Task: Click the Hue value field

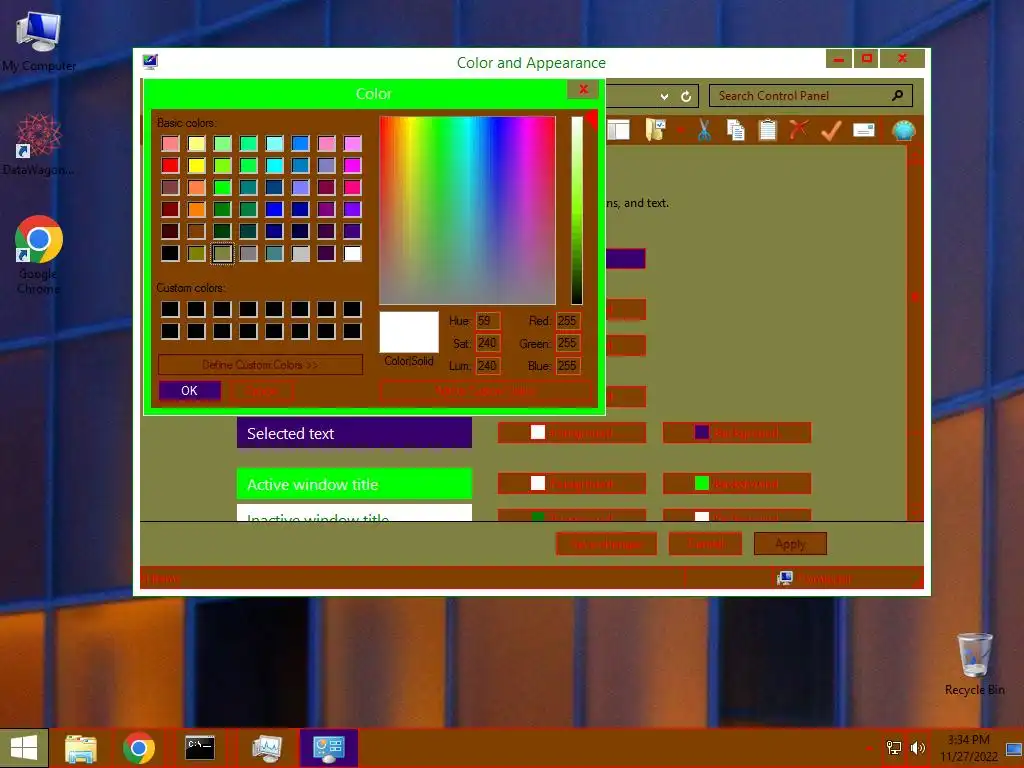Action: [x=487, y=321]
